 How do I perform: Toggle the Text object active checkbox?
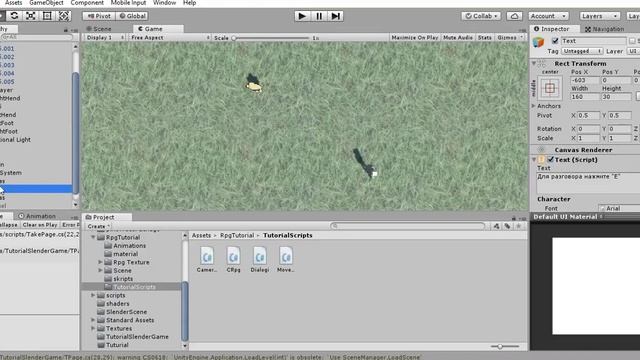(555, 41)
